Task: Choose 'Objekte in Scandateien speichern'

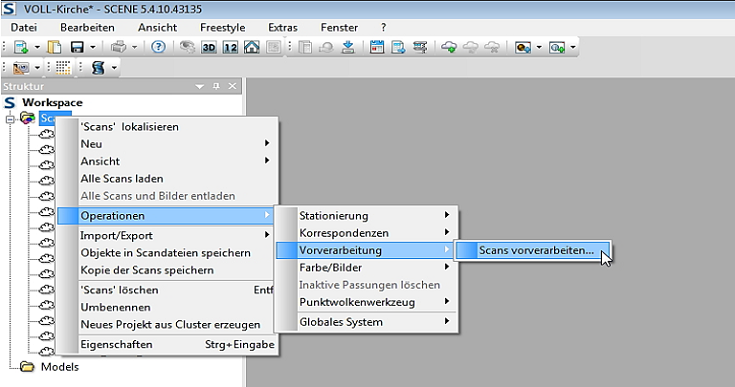Action: pos(166,253)
